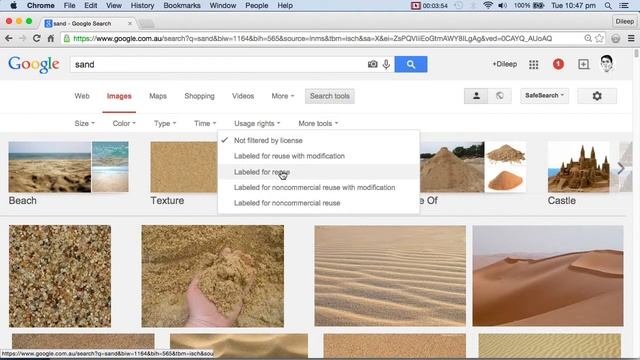The image size is (640, 360).
Task: Expand the Type filter dropdown
Action: (x=165, y=123)
